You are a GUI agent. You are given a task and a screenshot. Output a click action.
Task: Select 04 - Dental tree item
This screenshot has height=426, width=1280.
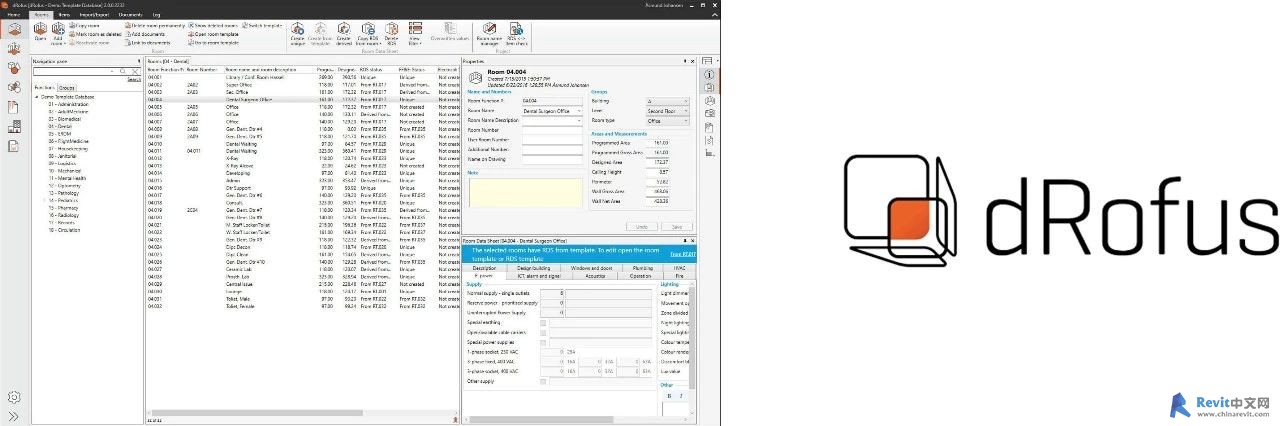click(61, 127)
